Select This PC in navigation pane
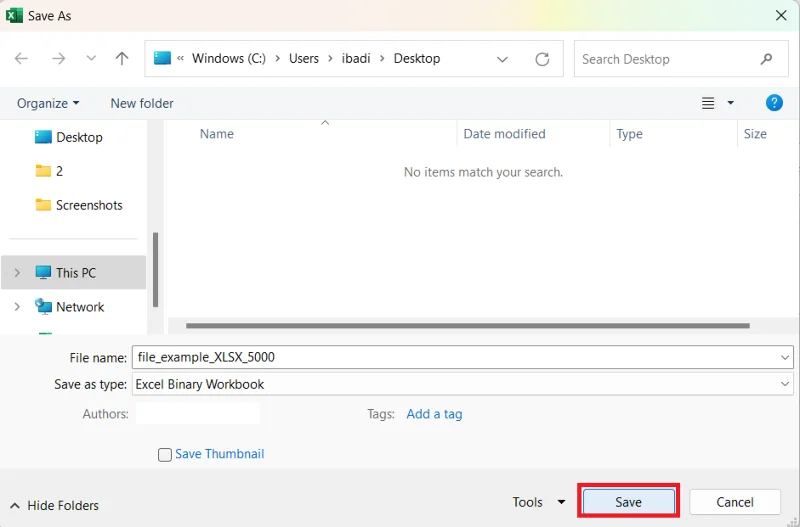Image resolution: width=800 pixels, height=527 pixels. (73, 273)
